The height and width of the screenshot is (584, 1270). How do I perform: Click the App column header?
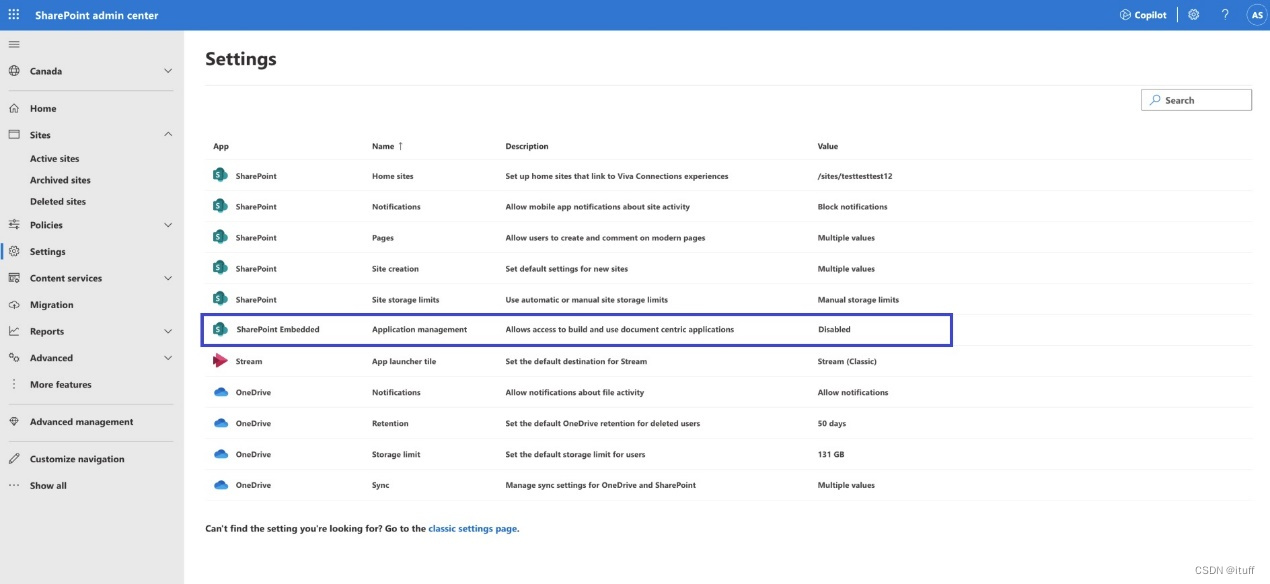point(221,146)
